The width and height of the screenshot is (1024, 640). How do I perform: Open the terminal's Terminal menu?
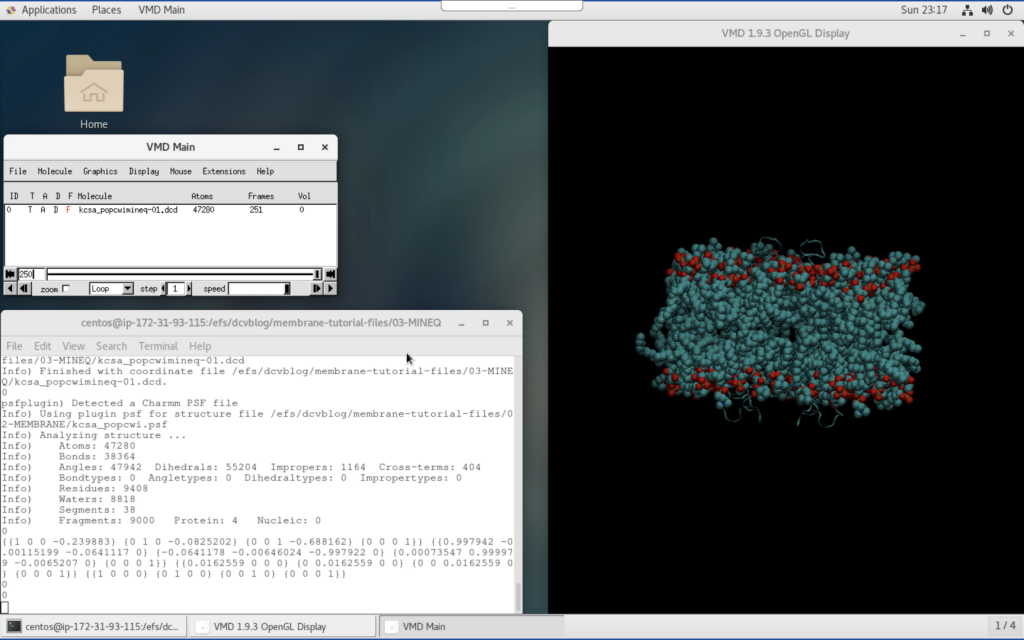click(x=157, y=346)
